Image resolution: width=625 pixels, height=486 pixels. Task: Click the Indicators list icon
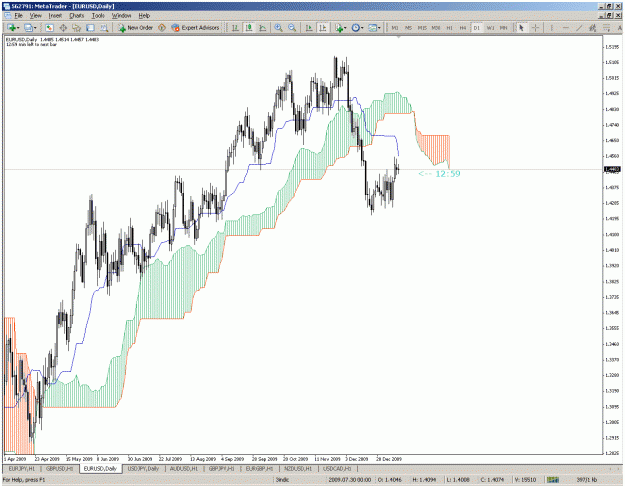(339, 28)
